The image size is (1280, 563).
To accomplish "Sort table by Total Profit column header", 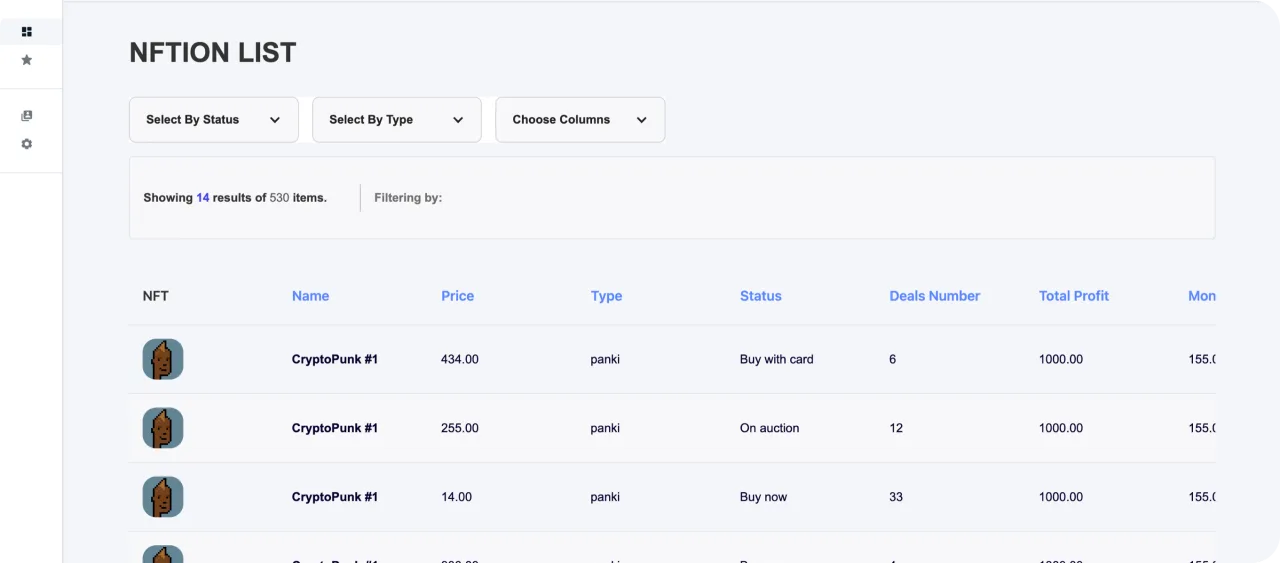I will click(1074, 296).
